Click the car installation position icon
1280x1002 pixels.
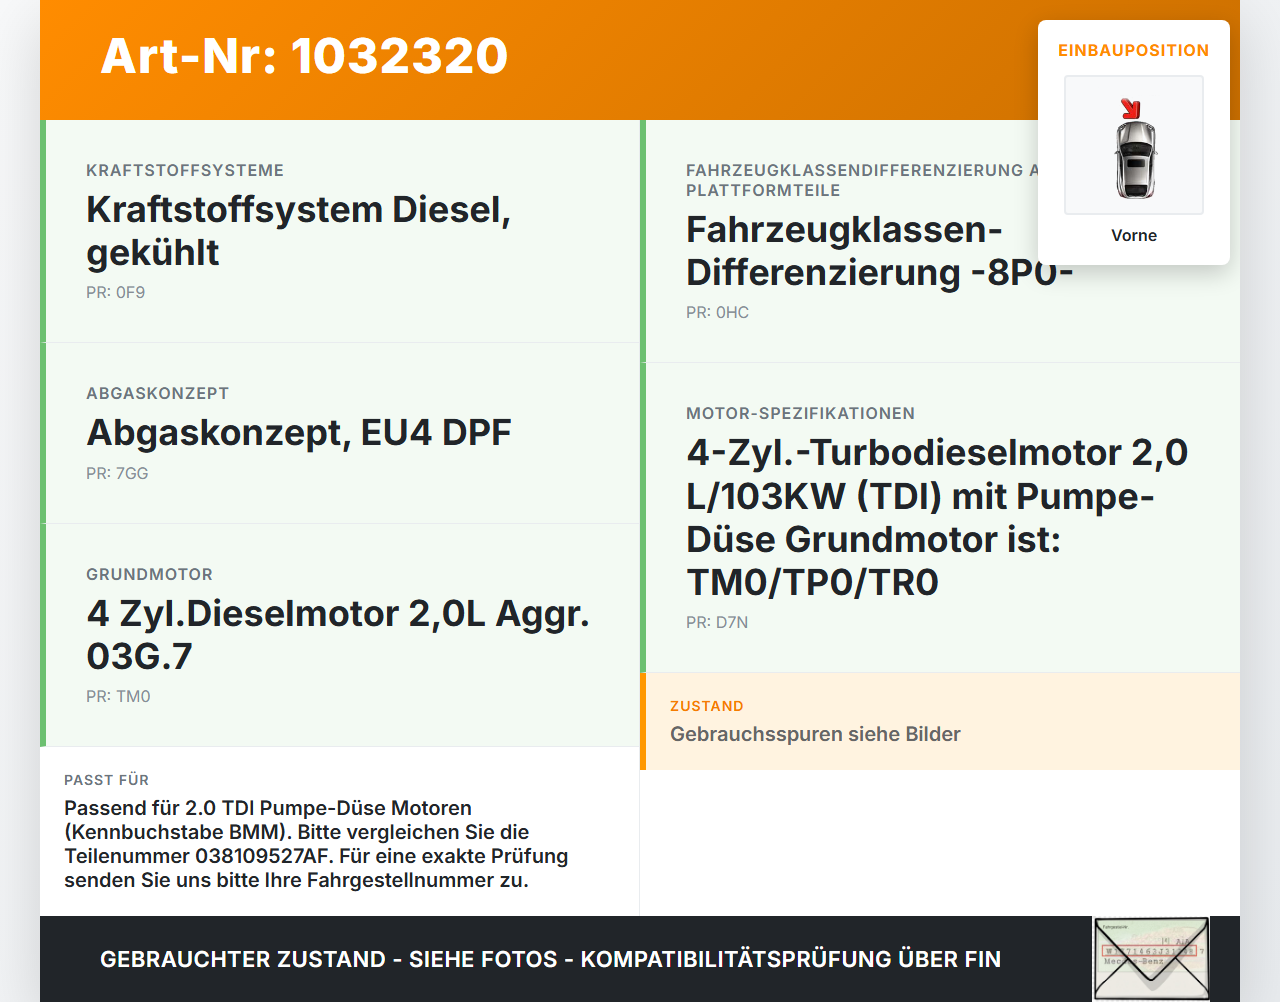[1134, 146]
